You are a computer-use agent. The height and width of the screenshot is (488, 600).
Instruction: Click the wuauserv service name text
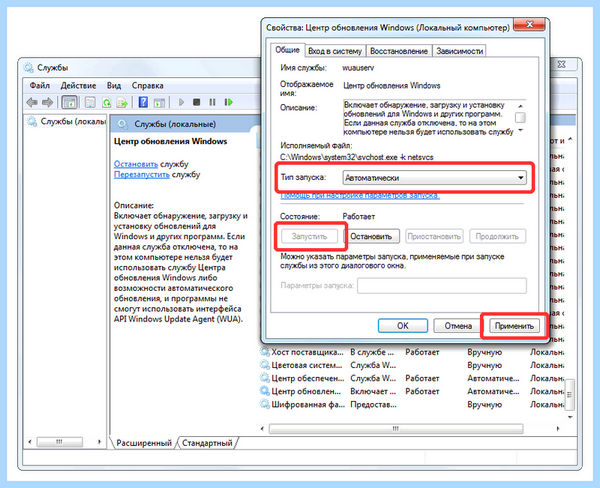pos(358,68)
